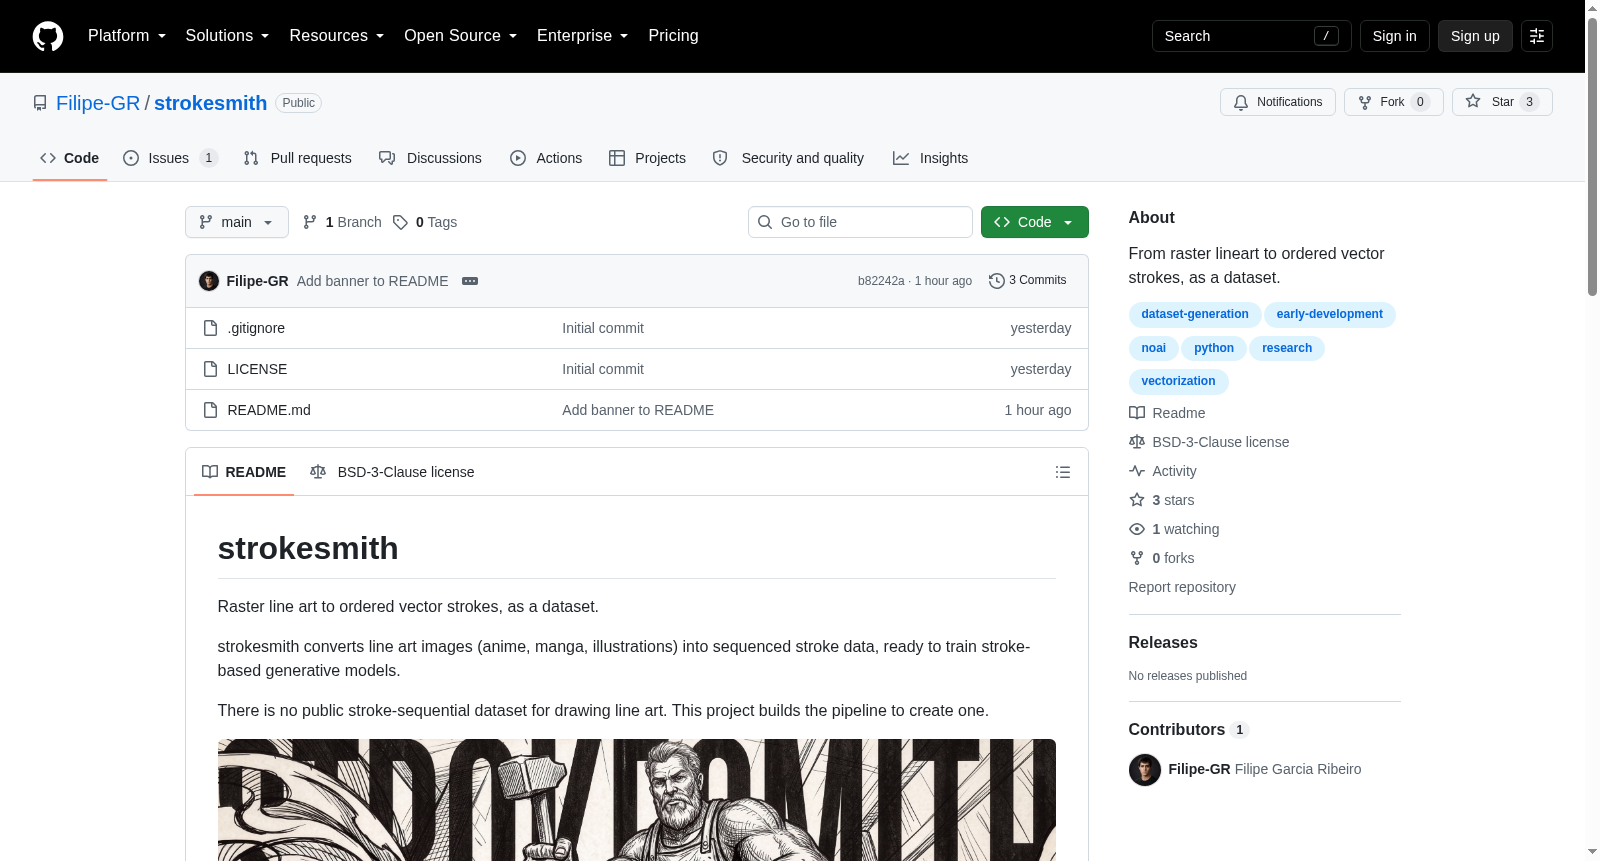
Task: Click Filipe-GR contributor avatar
Action: [1145, 770]
